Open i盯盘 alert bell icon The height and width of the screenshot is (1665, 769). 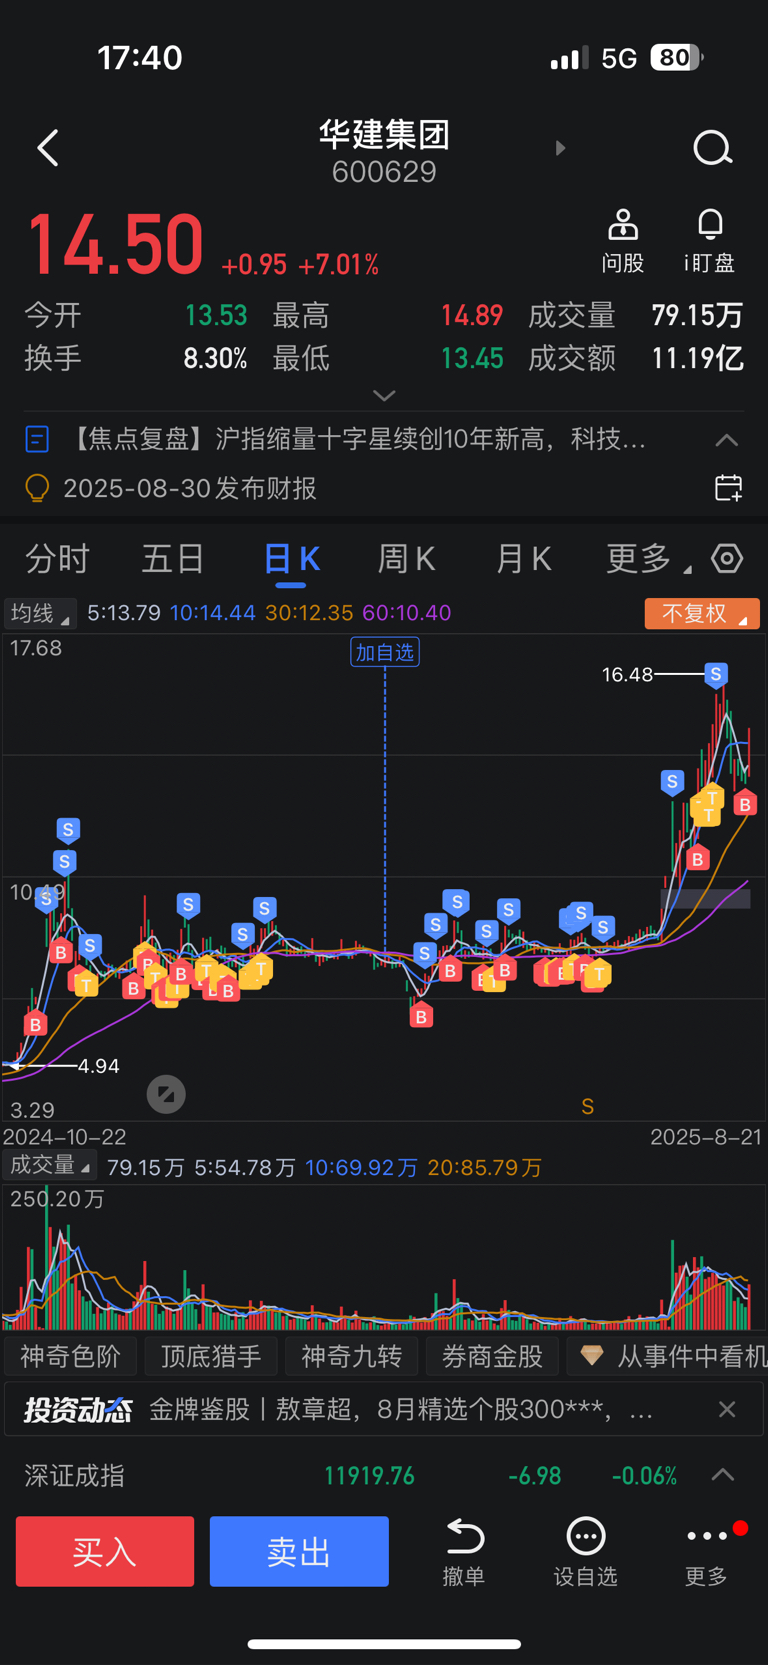(x=710, y=225)
